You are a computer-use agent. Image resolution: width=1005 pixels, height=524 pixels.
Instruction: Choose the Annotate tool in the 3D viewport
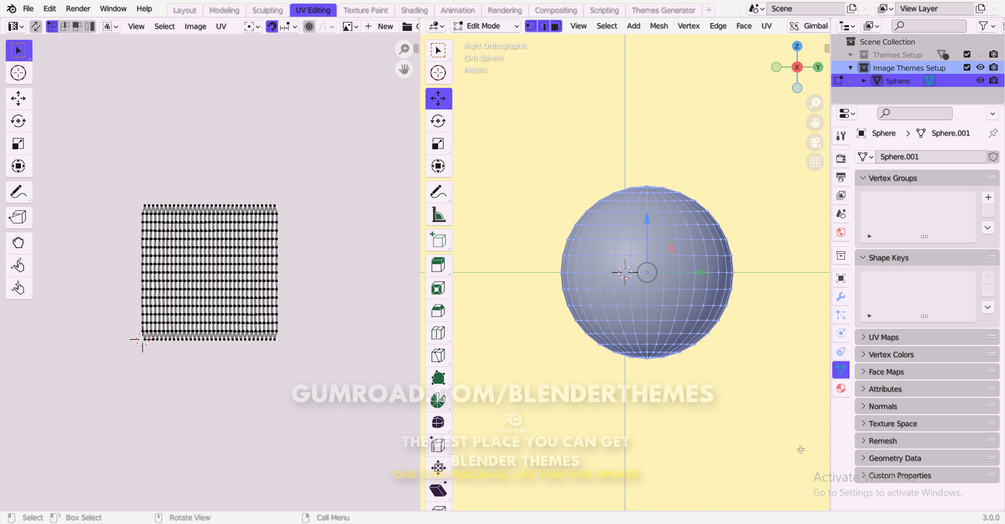(x=438, y=192)
